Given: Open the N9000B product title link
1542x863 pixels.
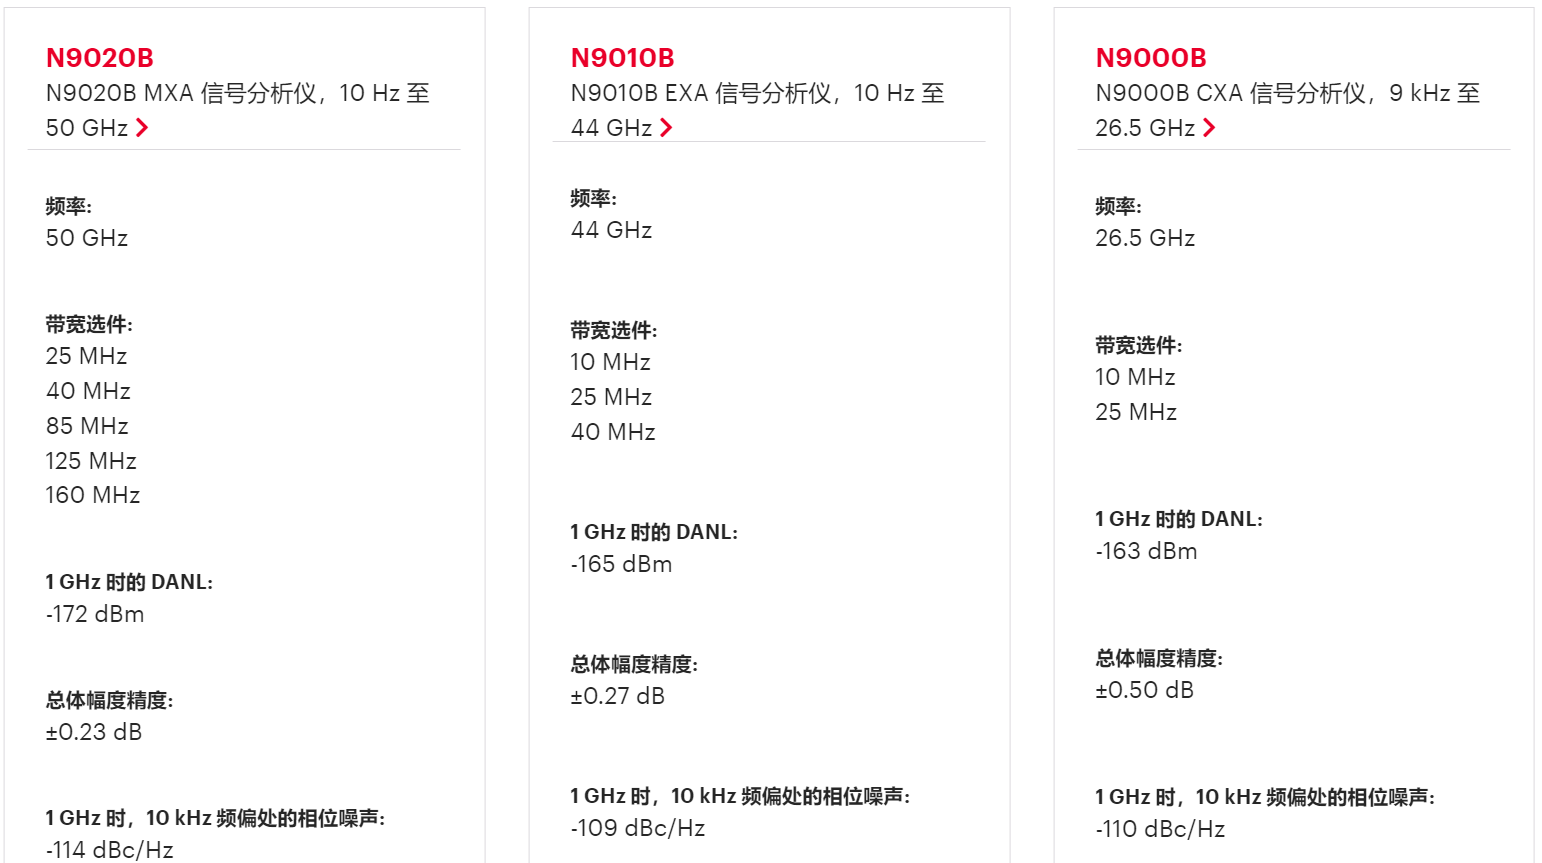Looking at the screenshot, I should 1151,58.
